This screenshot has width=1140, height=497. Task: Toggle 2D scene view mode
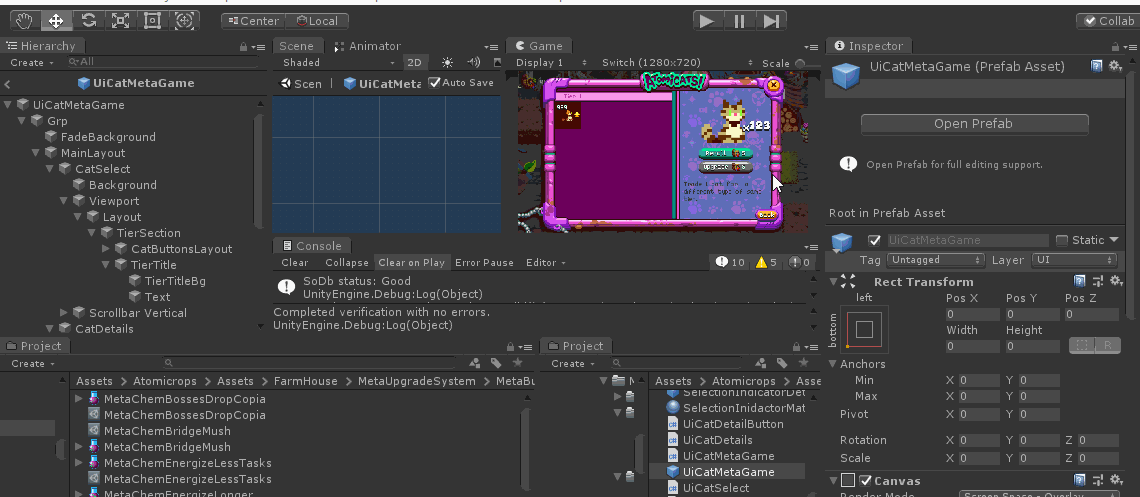coord(414,62)
